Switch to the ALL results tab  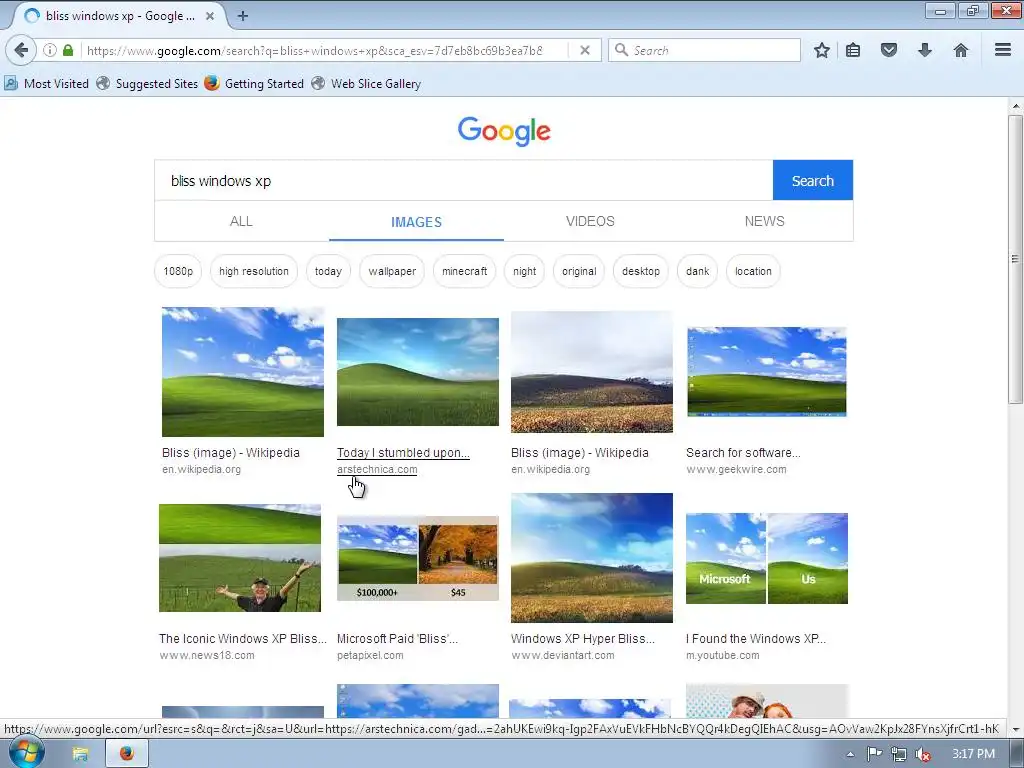coord(241,221)
